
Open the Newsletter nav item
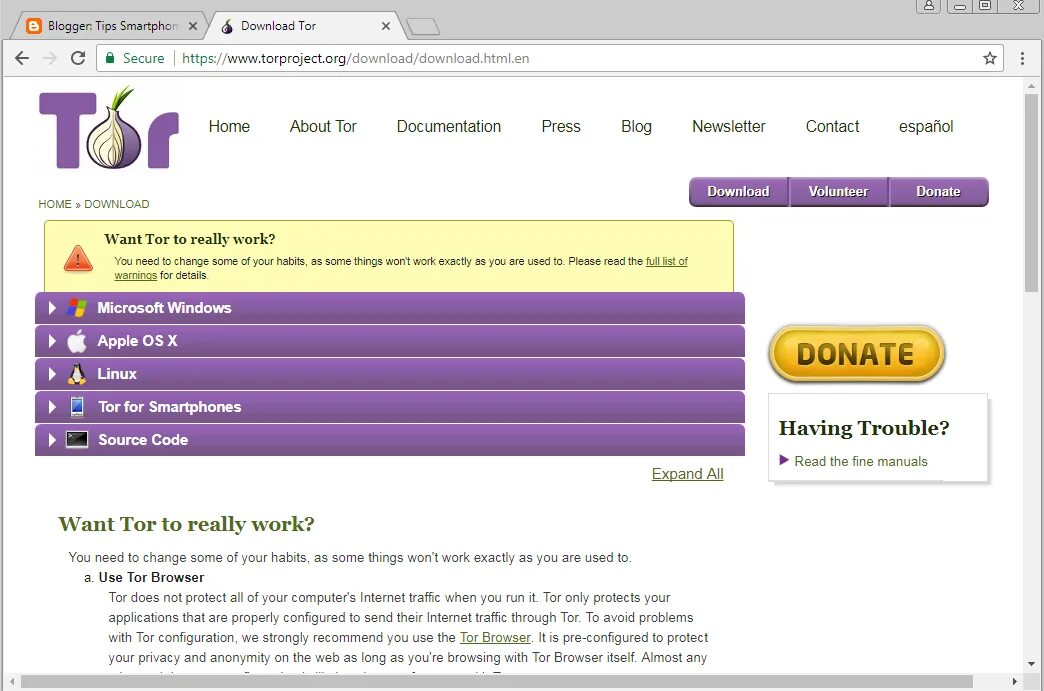728,126
